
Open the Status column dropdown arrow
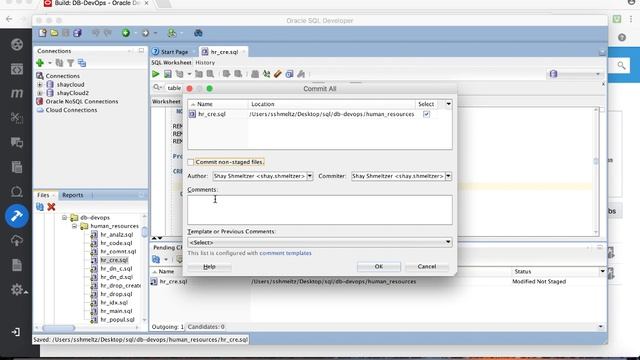[602, 271]
